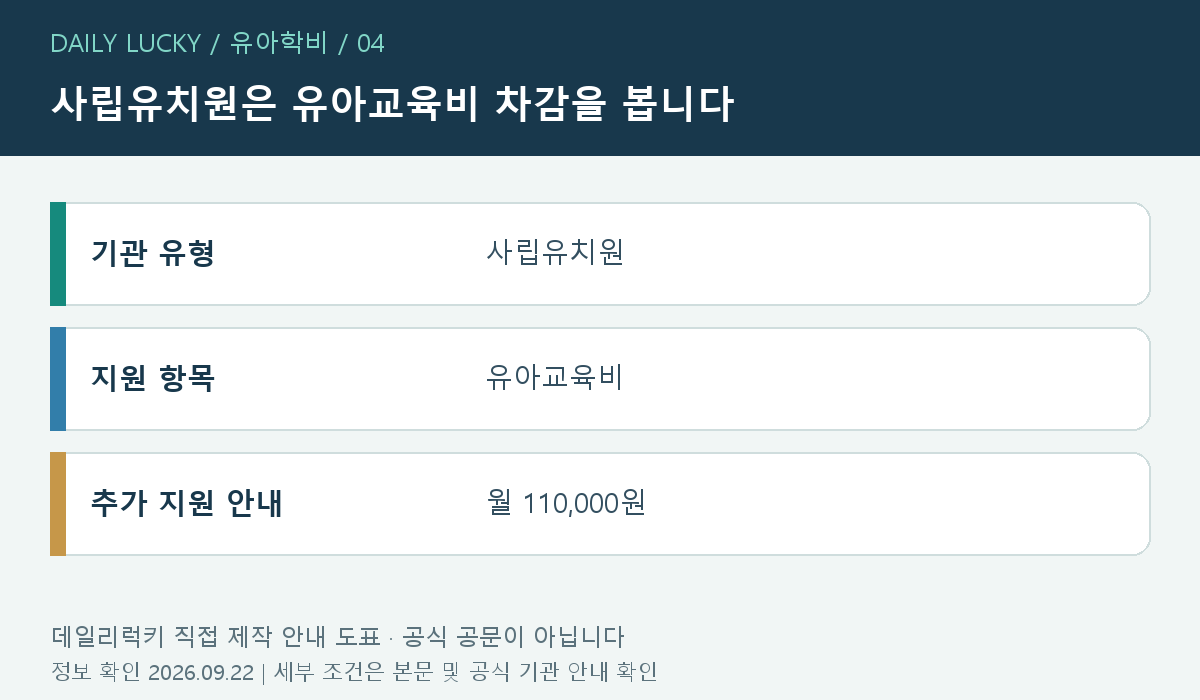This screenshot has height=700, width=1200.
Task: Click the footer note 데일리럭키 직접 제작 안내 도표
Action: coord(215,637)
